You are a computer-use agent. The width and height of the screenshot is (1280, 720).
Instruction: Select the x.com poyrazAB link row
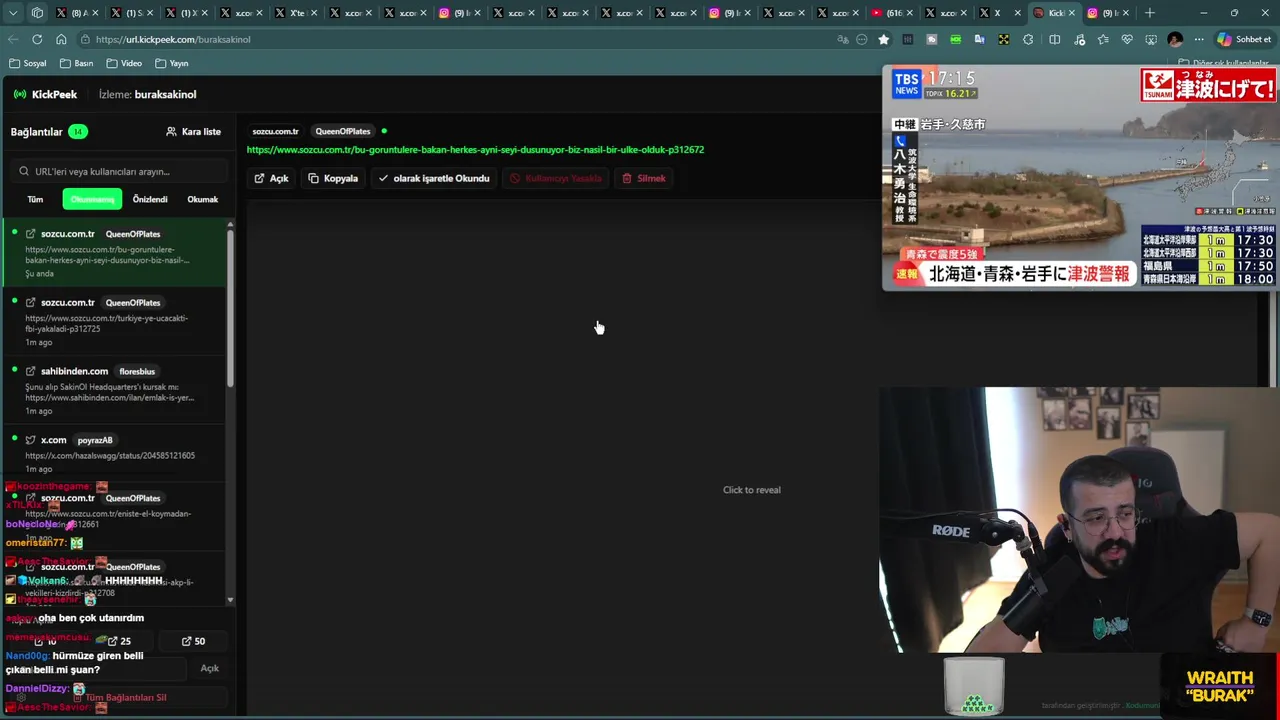[x=115, y=453]
